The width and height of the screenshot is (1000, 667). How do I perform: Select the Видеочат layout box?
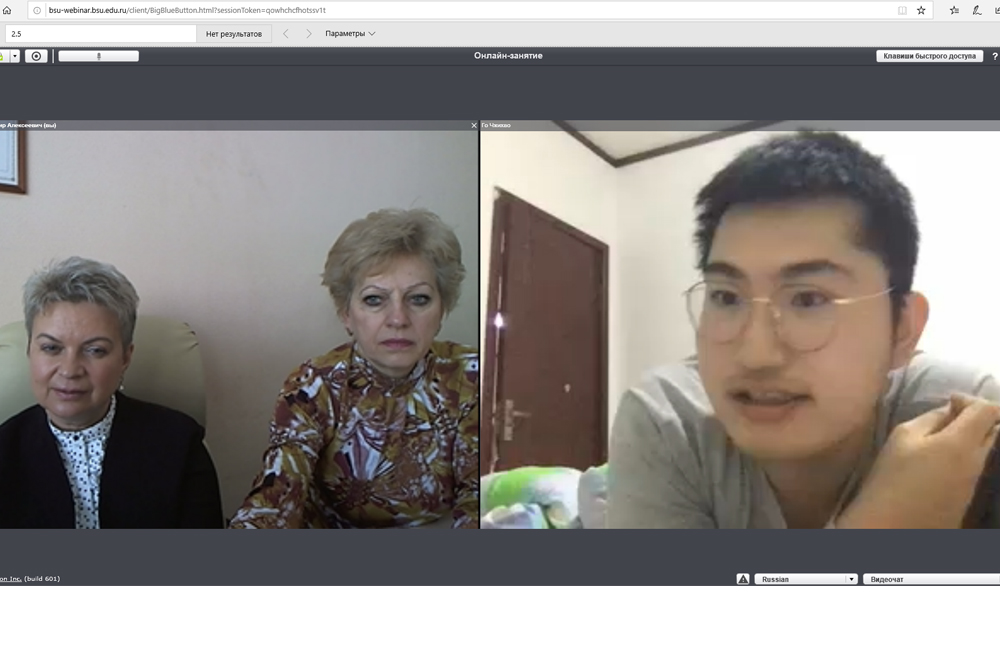click(930, 579)
